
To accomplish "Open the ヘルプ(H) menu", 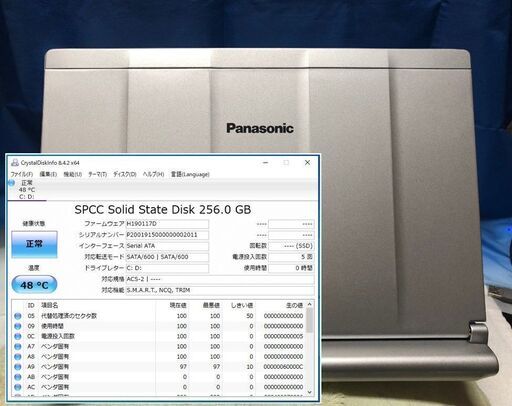I will (x=153, y=174).
